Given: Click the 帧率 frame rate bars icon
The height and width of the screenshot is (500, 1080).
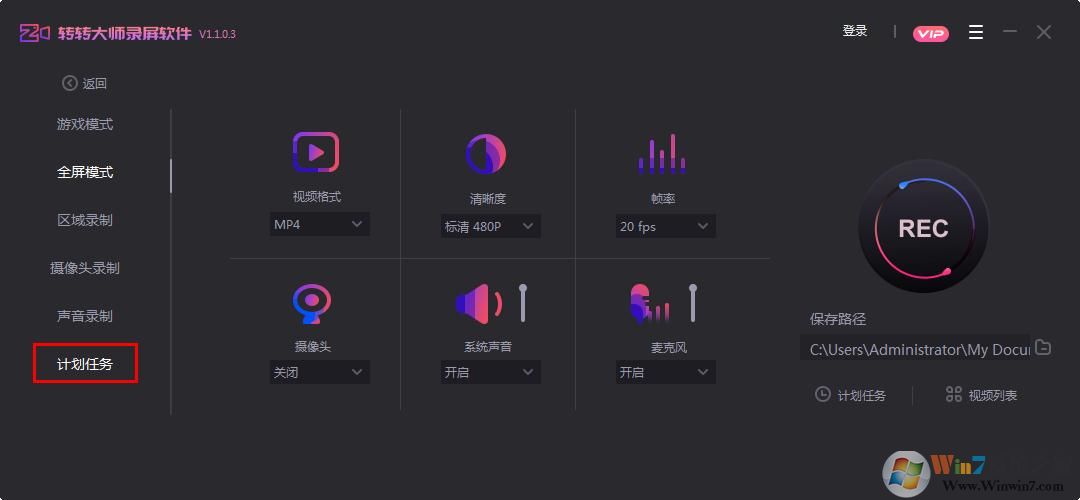Looking at the screenshot, I should coord(662,153).
